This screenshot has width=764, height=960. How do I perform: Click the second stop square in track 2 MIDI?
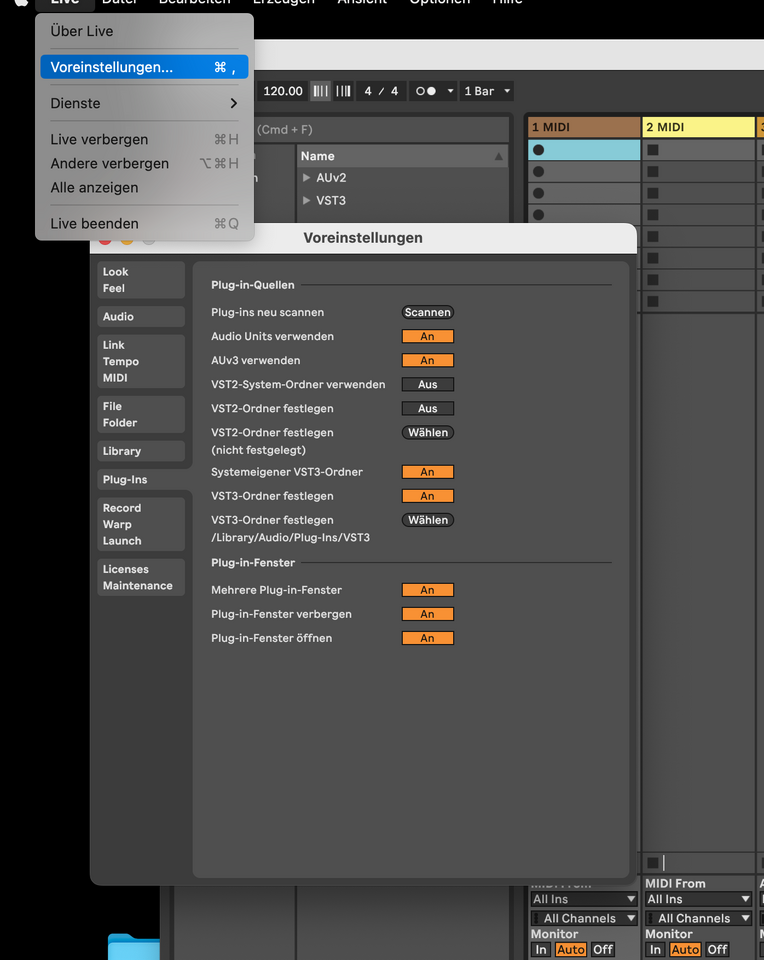pos(653,171)
